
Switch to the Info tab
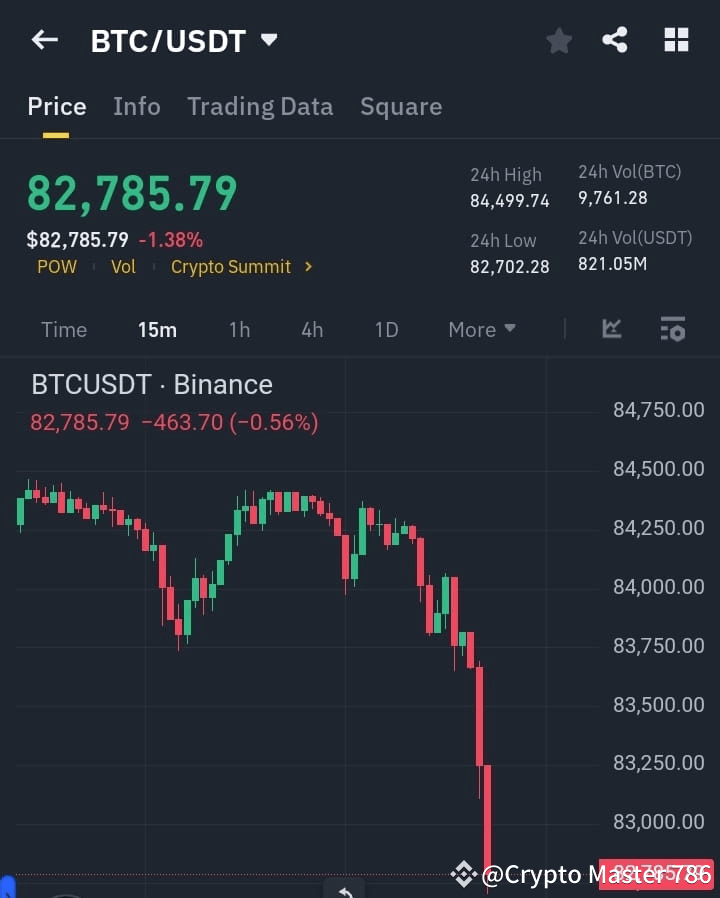click(137, 107)
